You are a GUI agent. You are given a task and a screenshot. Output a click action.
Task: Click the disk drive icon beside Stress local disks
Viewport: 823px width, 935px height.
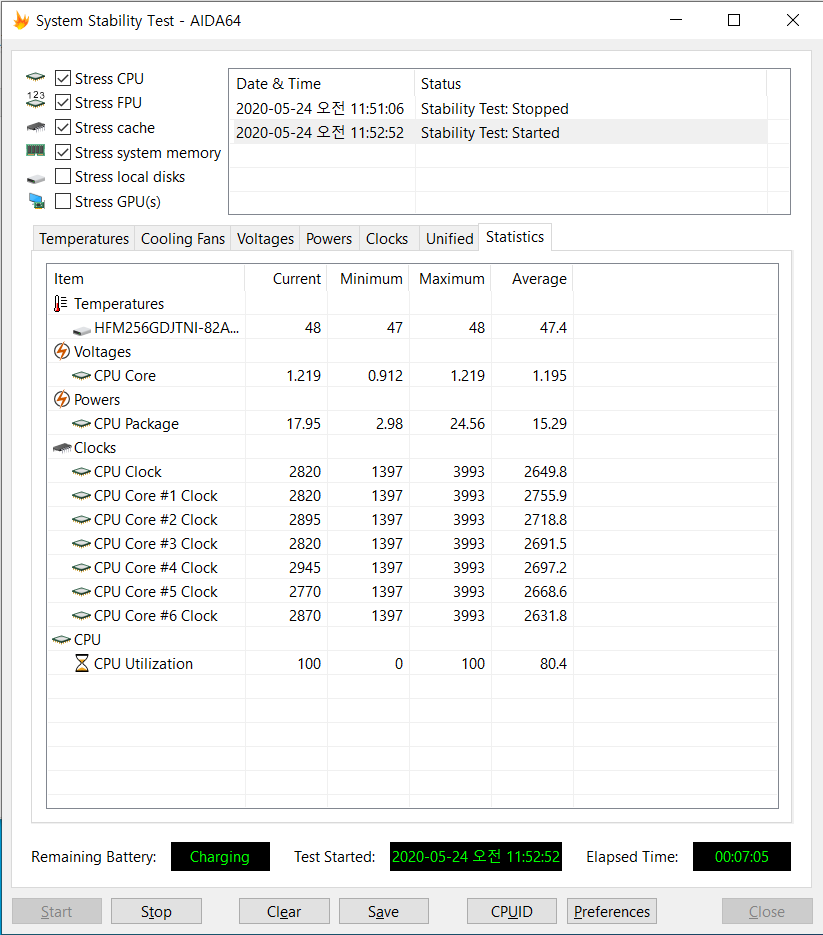(36, 178)
